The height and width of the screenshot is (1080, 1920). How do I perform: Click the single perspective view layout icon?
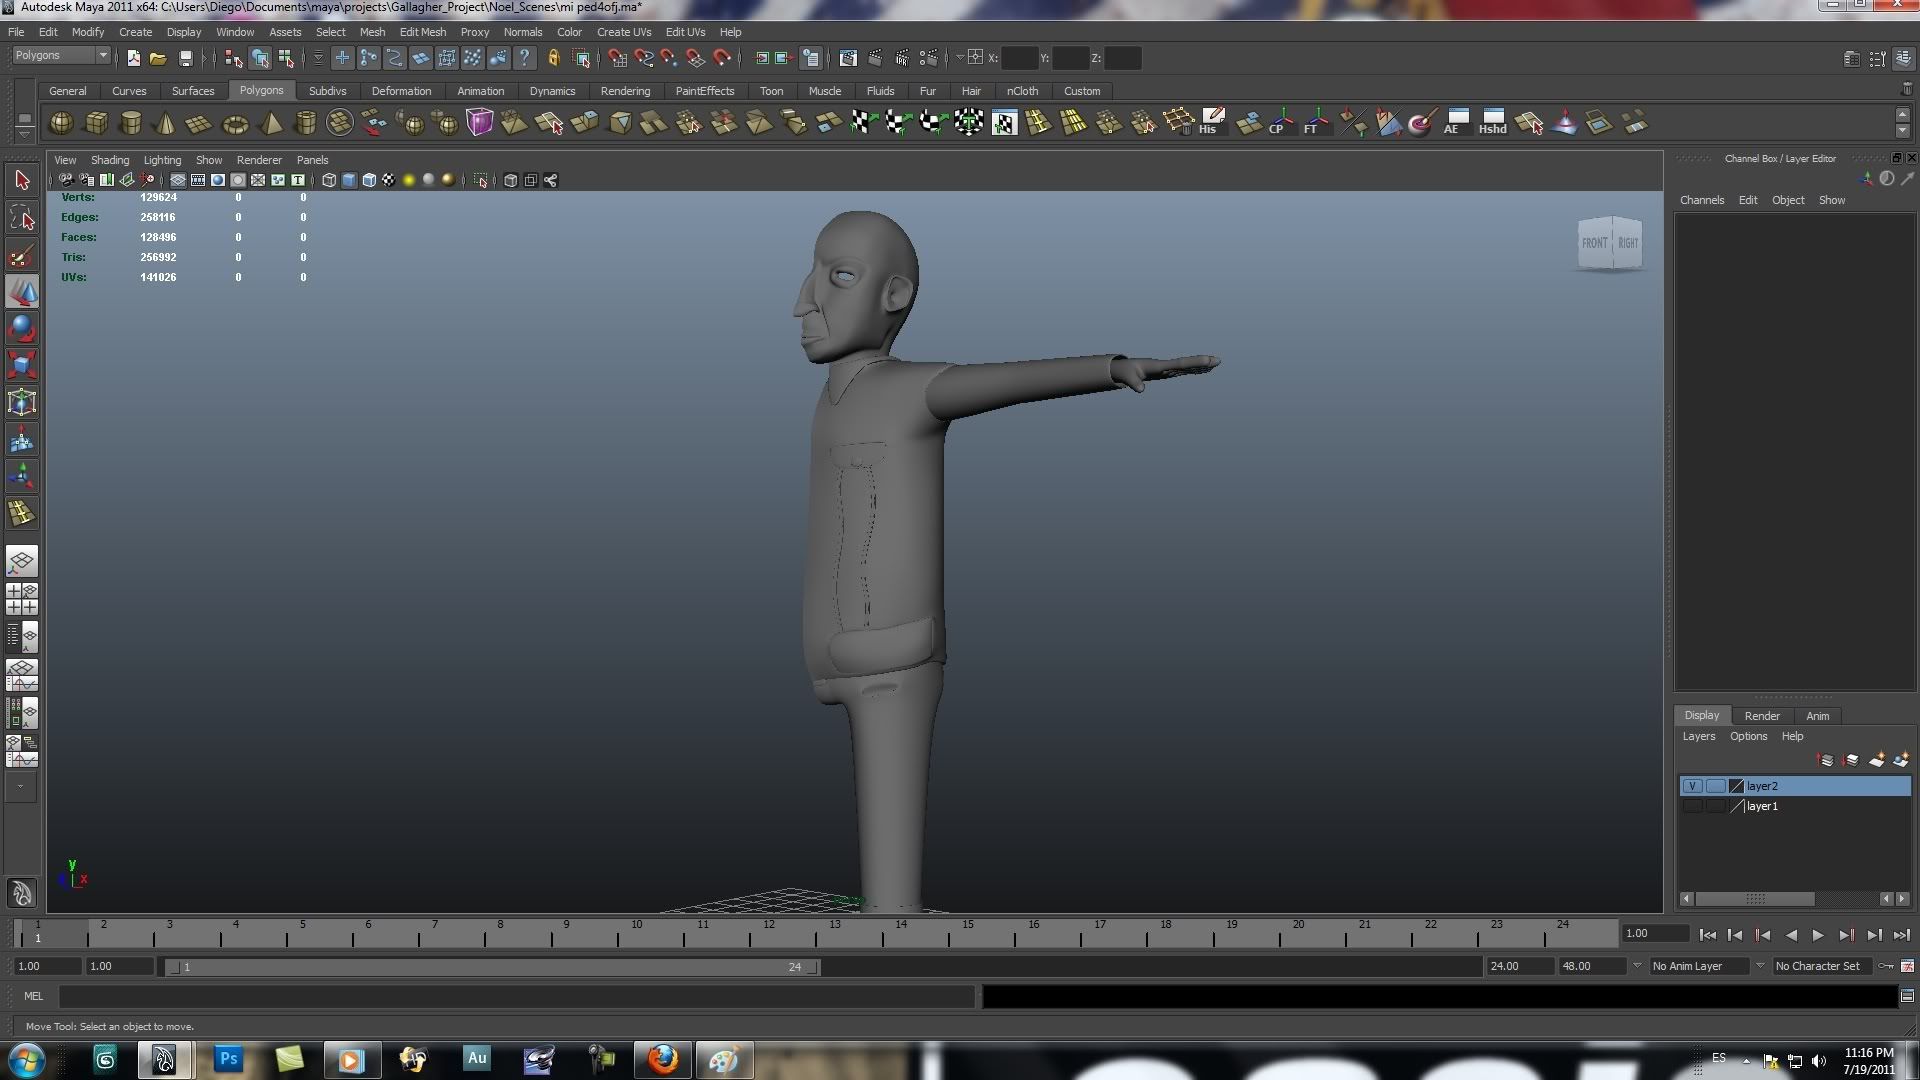click(x=22, y=561)
